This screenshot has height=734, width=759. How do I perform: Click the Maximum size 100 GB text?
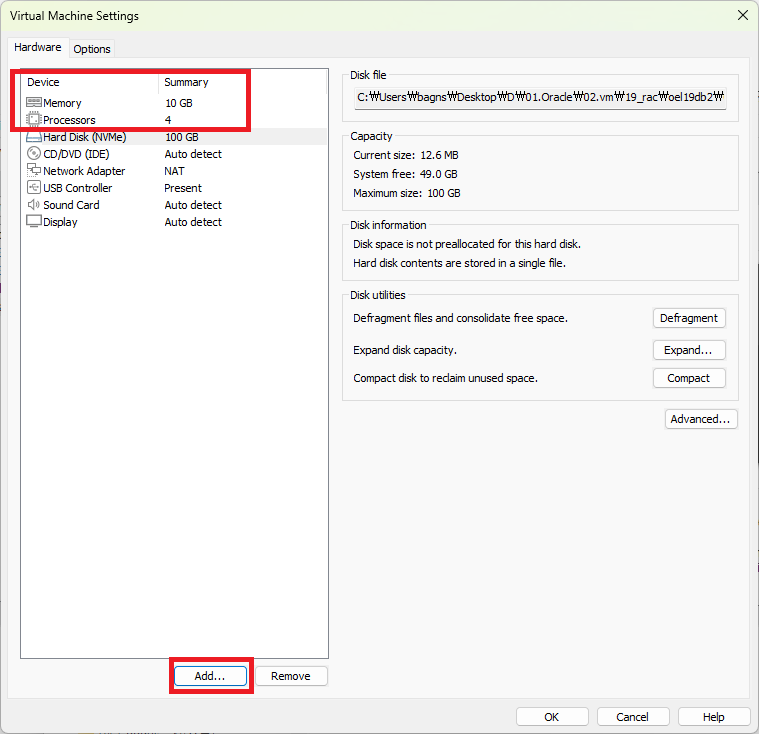[407, 193]
